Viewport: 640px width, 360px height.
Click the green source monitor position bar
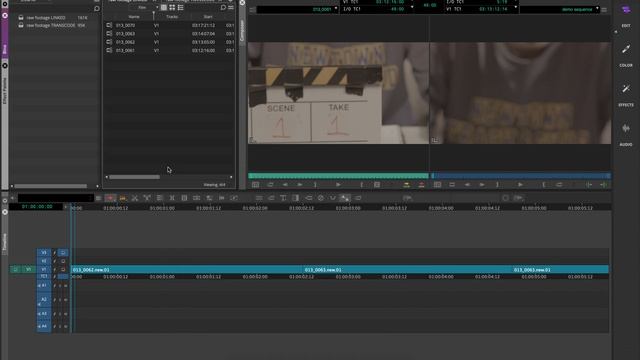tap(338, 176)
